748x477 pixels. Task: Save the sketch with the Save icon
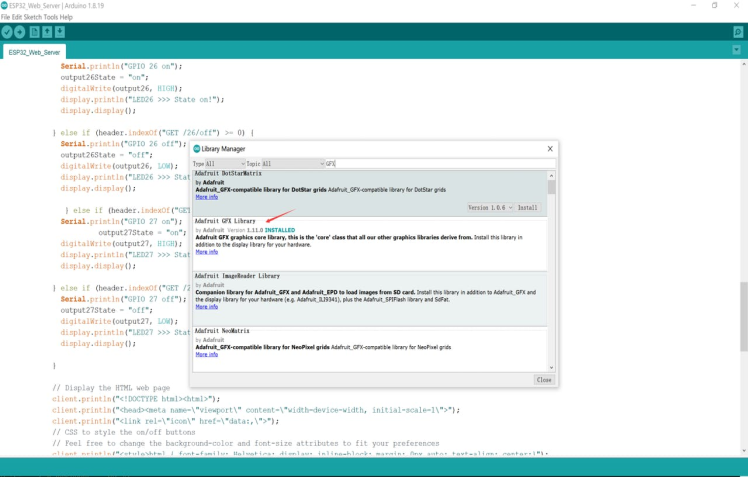(60, 32)
